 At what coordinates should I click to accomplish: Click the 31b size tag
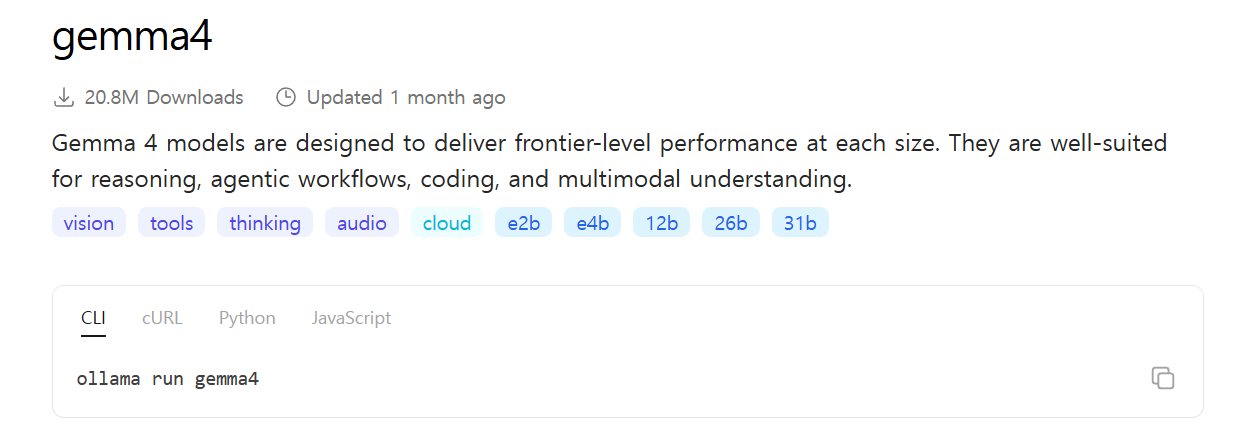click(800, 223)
